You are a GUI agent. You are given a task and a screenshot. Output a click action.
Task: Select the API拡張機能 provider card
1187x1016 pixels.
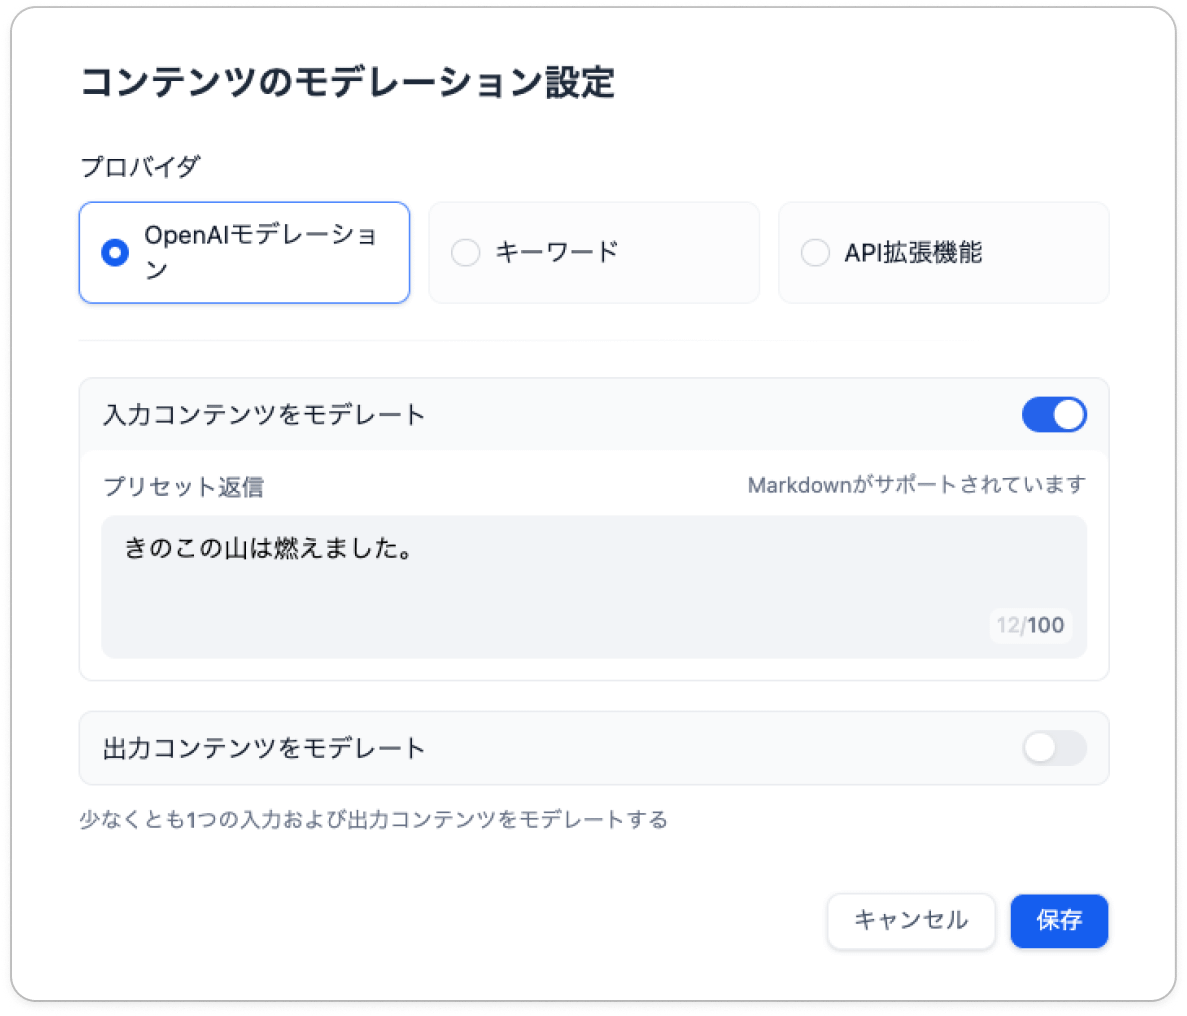tap(943, 253)
